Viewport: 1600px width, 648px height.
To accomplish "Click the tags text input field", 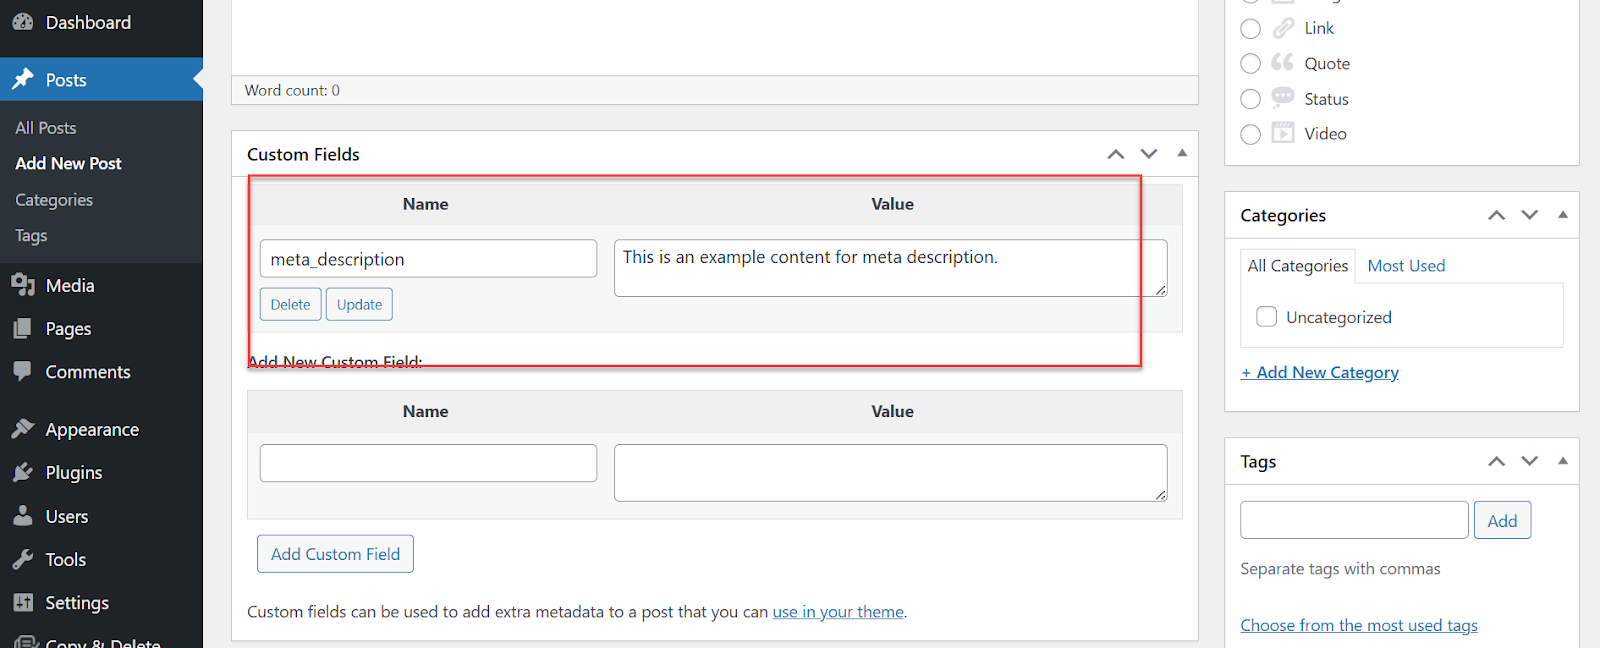I will [x=1354, y=520].
